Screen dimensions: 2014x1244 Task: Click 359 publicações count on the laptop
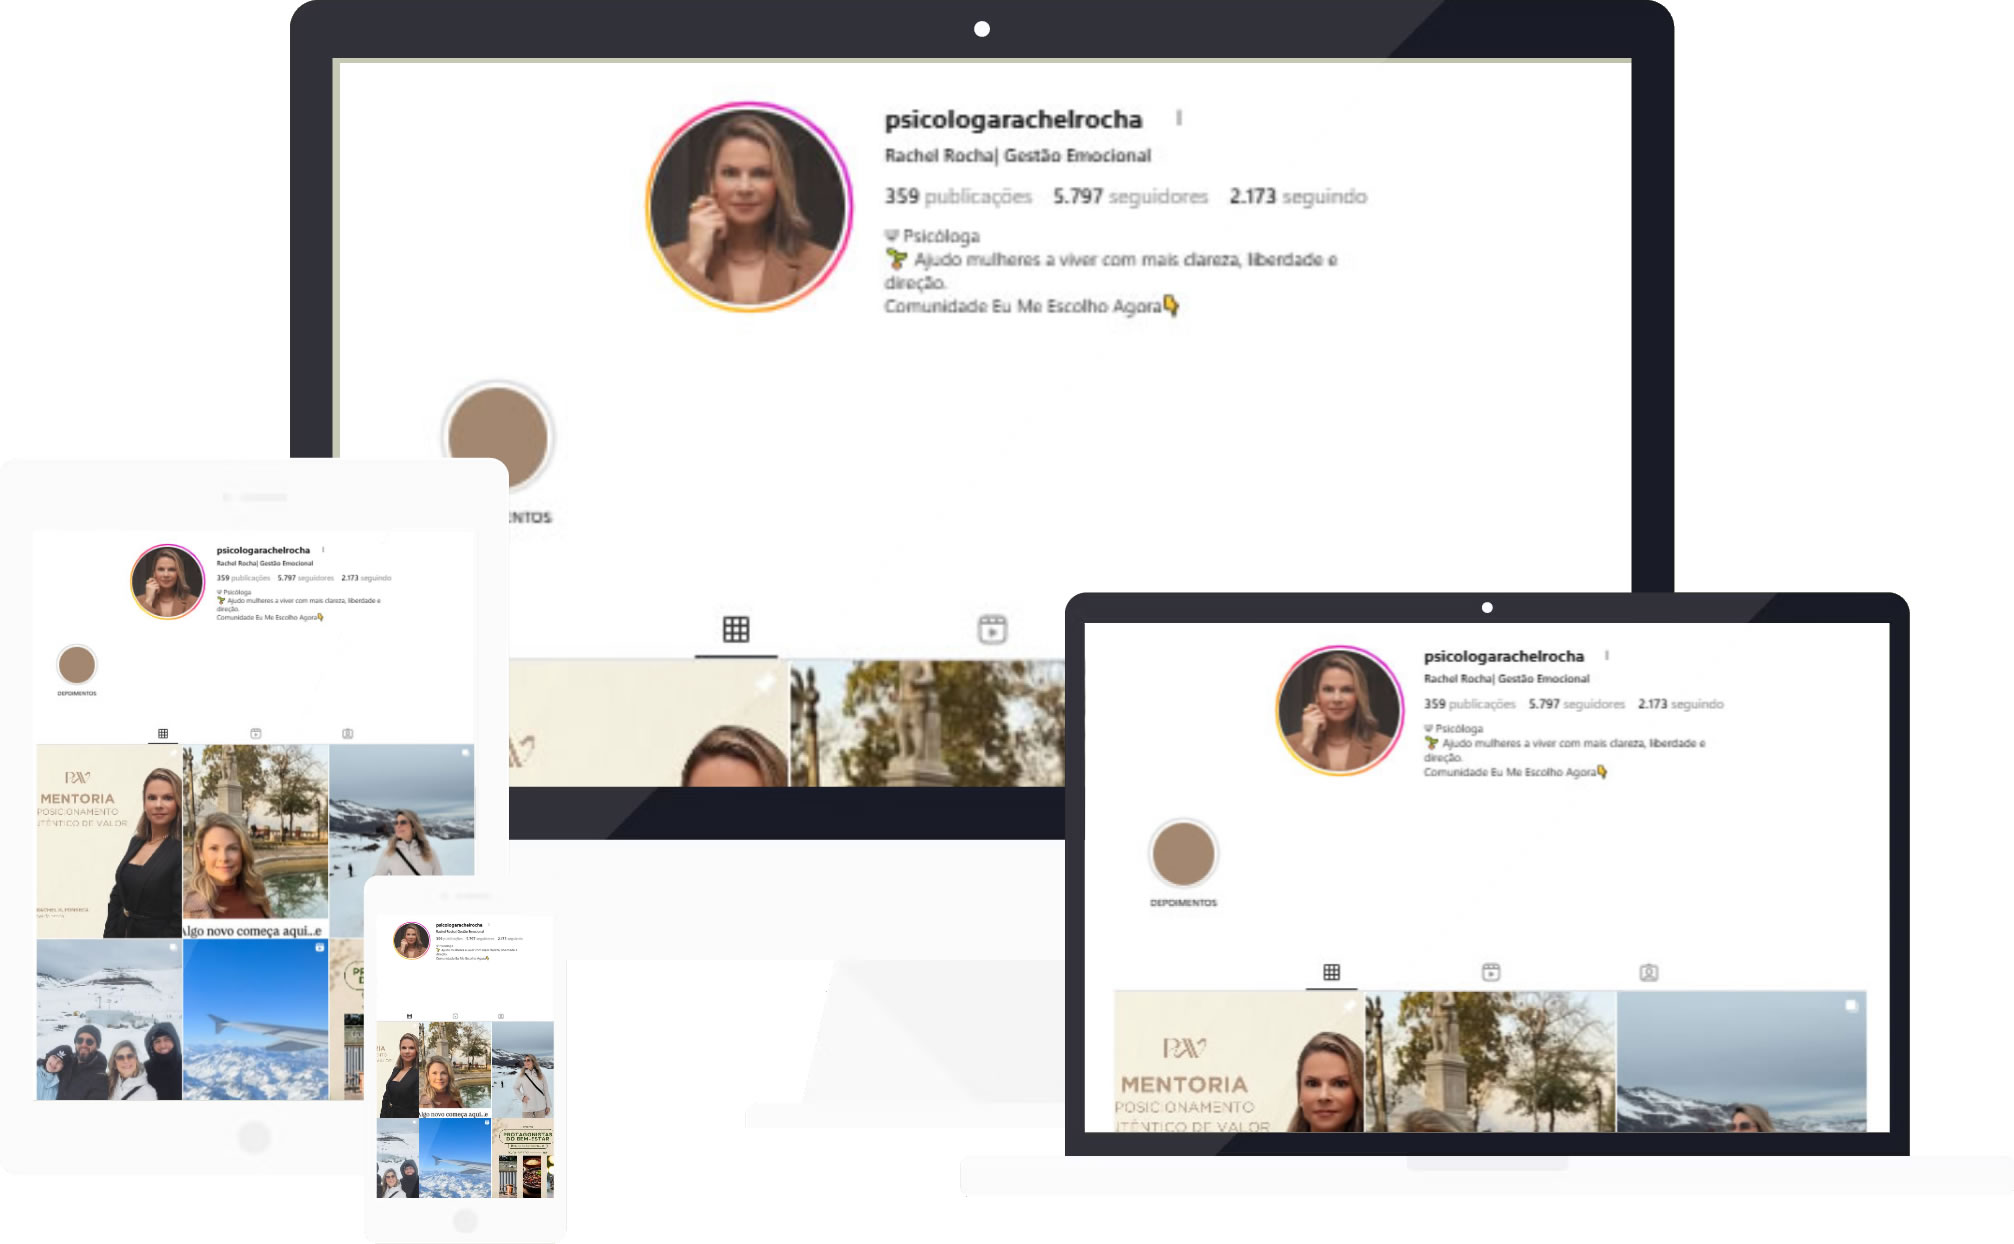[1469, 704]
